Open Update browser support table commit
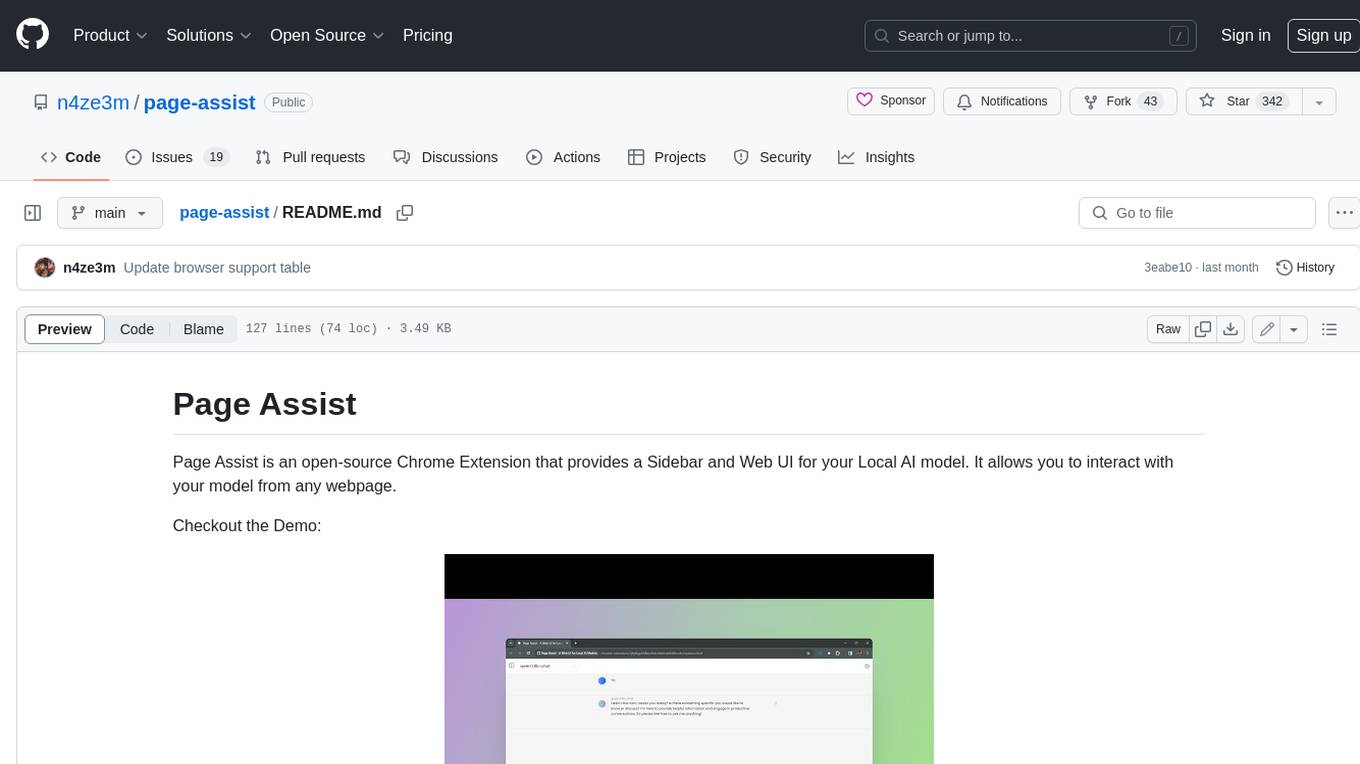 coord(217,267)
